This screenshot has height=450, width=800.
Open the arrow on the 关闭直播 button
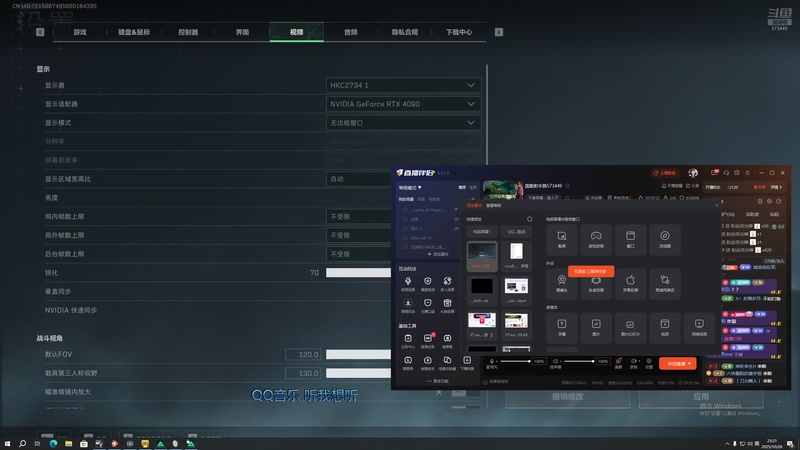[x=689, y=363]
